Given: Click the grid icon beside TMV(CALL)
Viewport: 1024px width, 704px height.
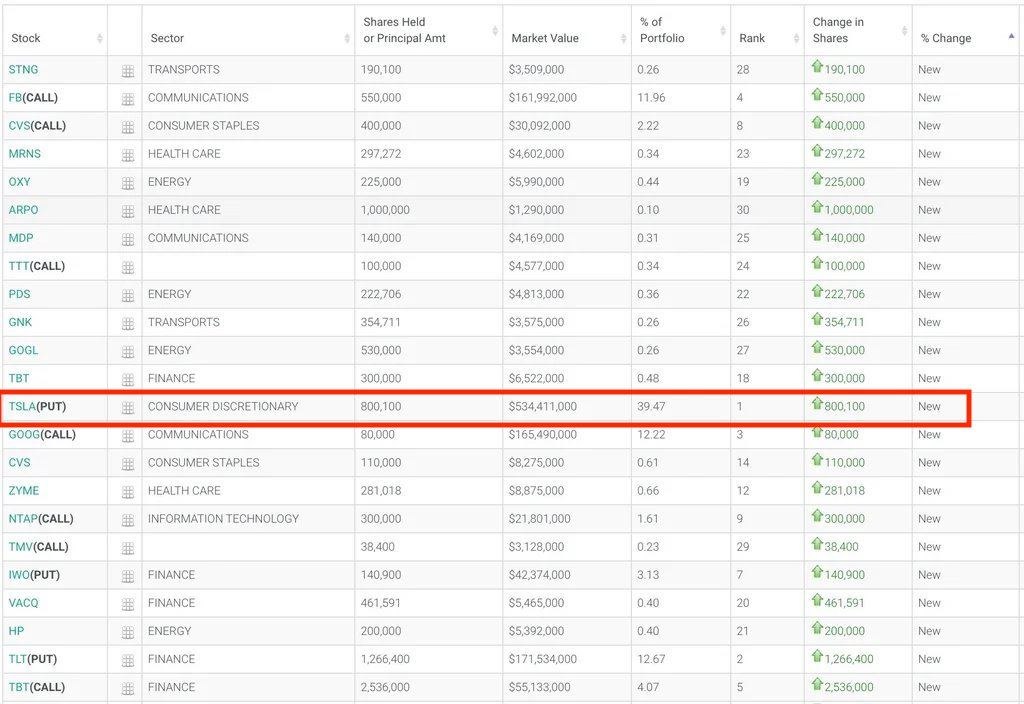Looking at the screenshot, I should point(128,549).
